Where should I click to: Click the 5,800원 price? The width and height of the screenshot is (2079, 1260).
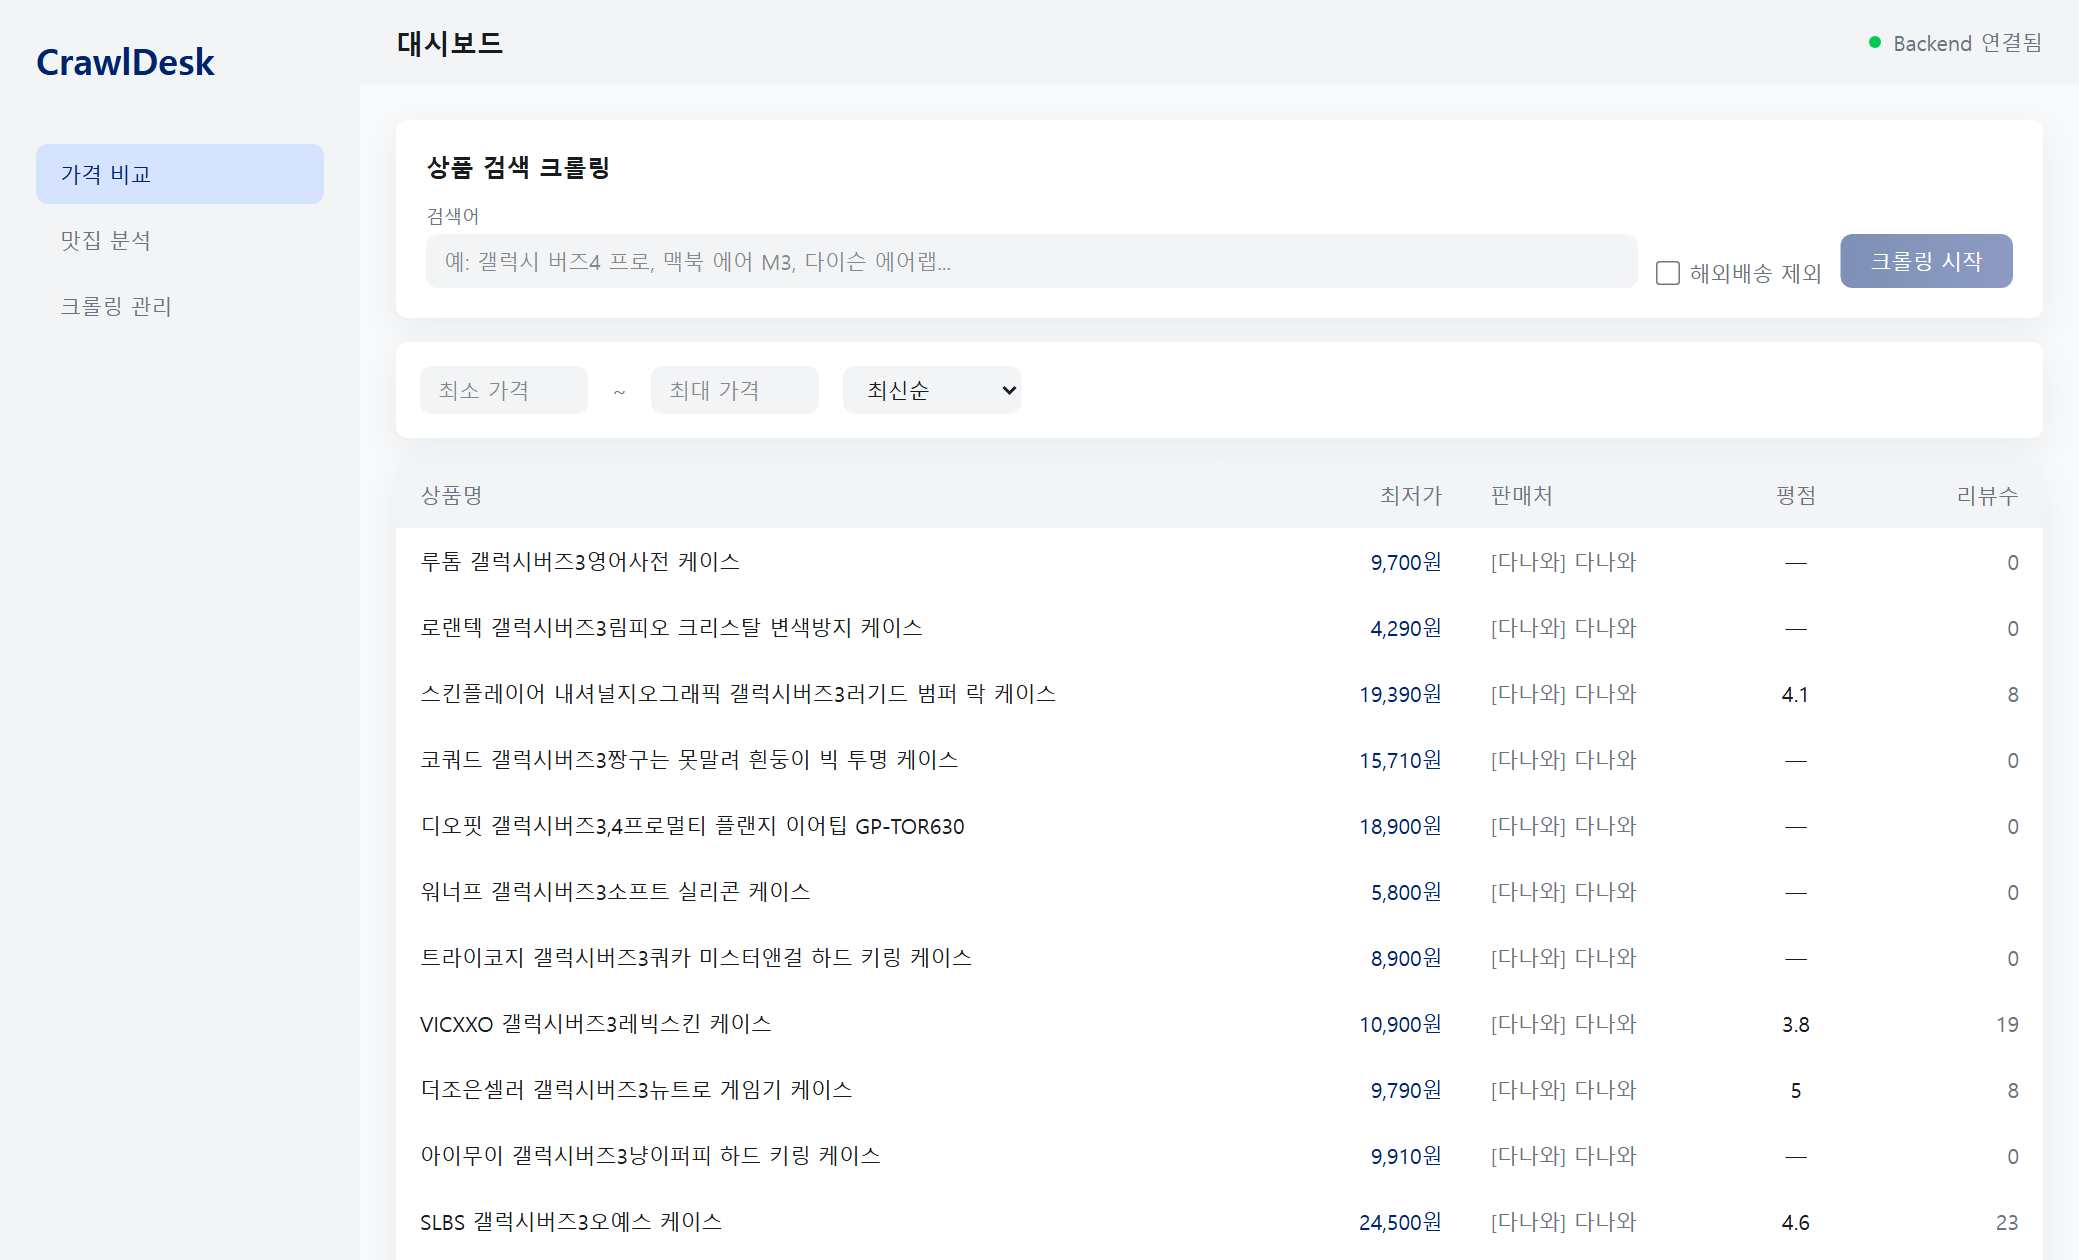click(1406, 892)
